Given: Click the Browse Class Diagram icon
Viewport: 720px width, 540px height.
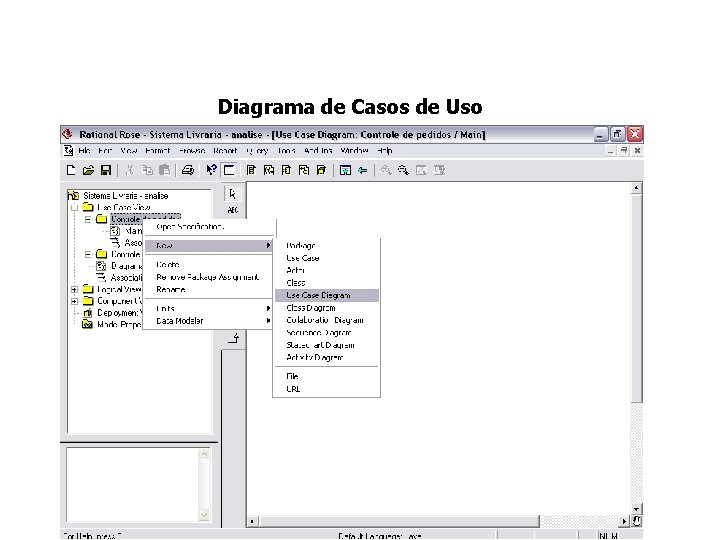Looking at the screenshot, I should click(251, 170).
